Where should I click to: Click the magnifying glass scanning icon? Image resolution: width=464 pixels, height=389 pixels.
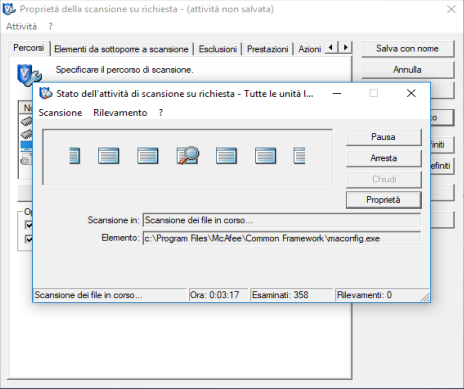click(188, 155)
